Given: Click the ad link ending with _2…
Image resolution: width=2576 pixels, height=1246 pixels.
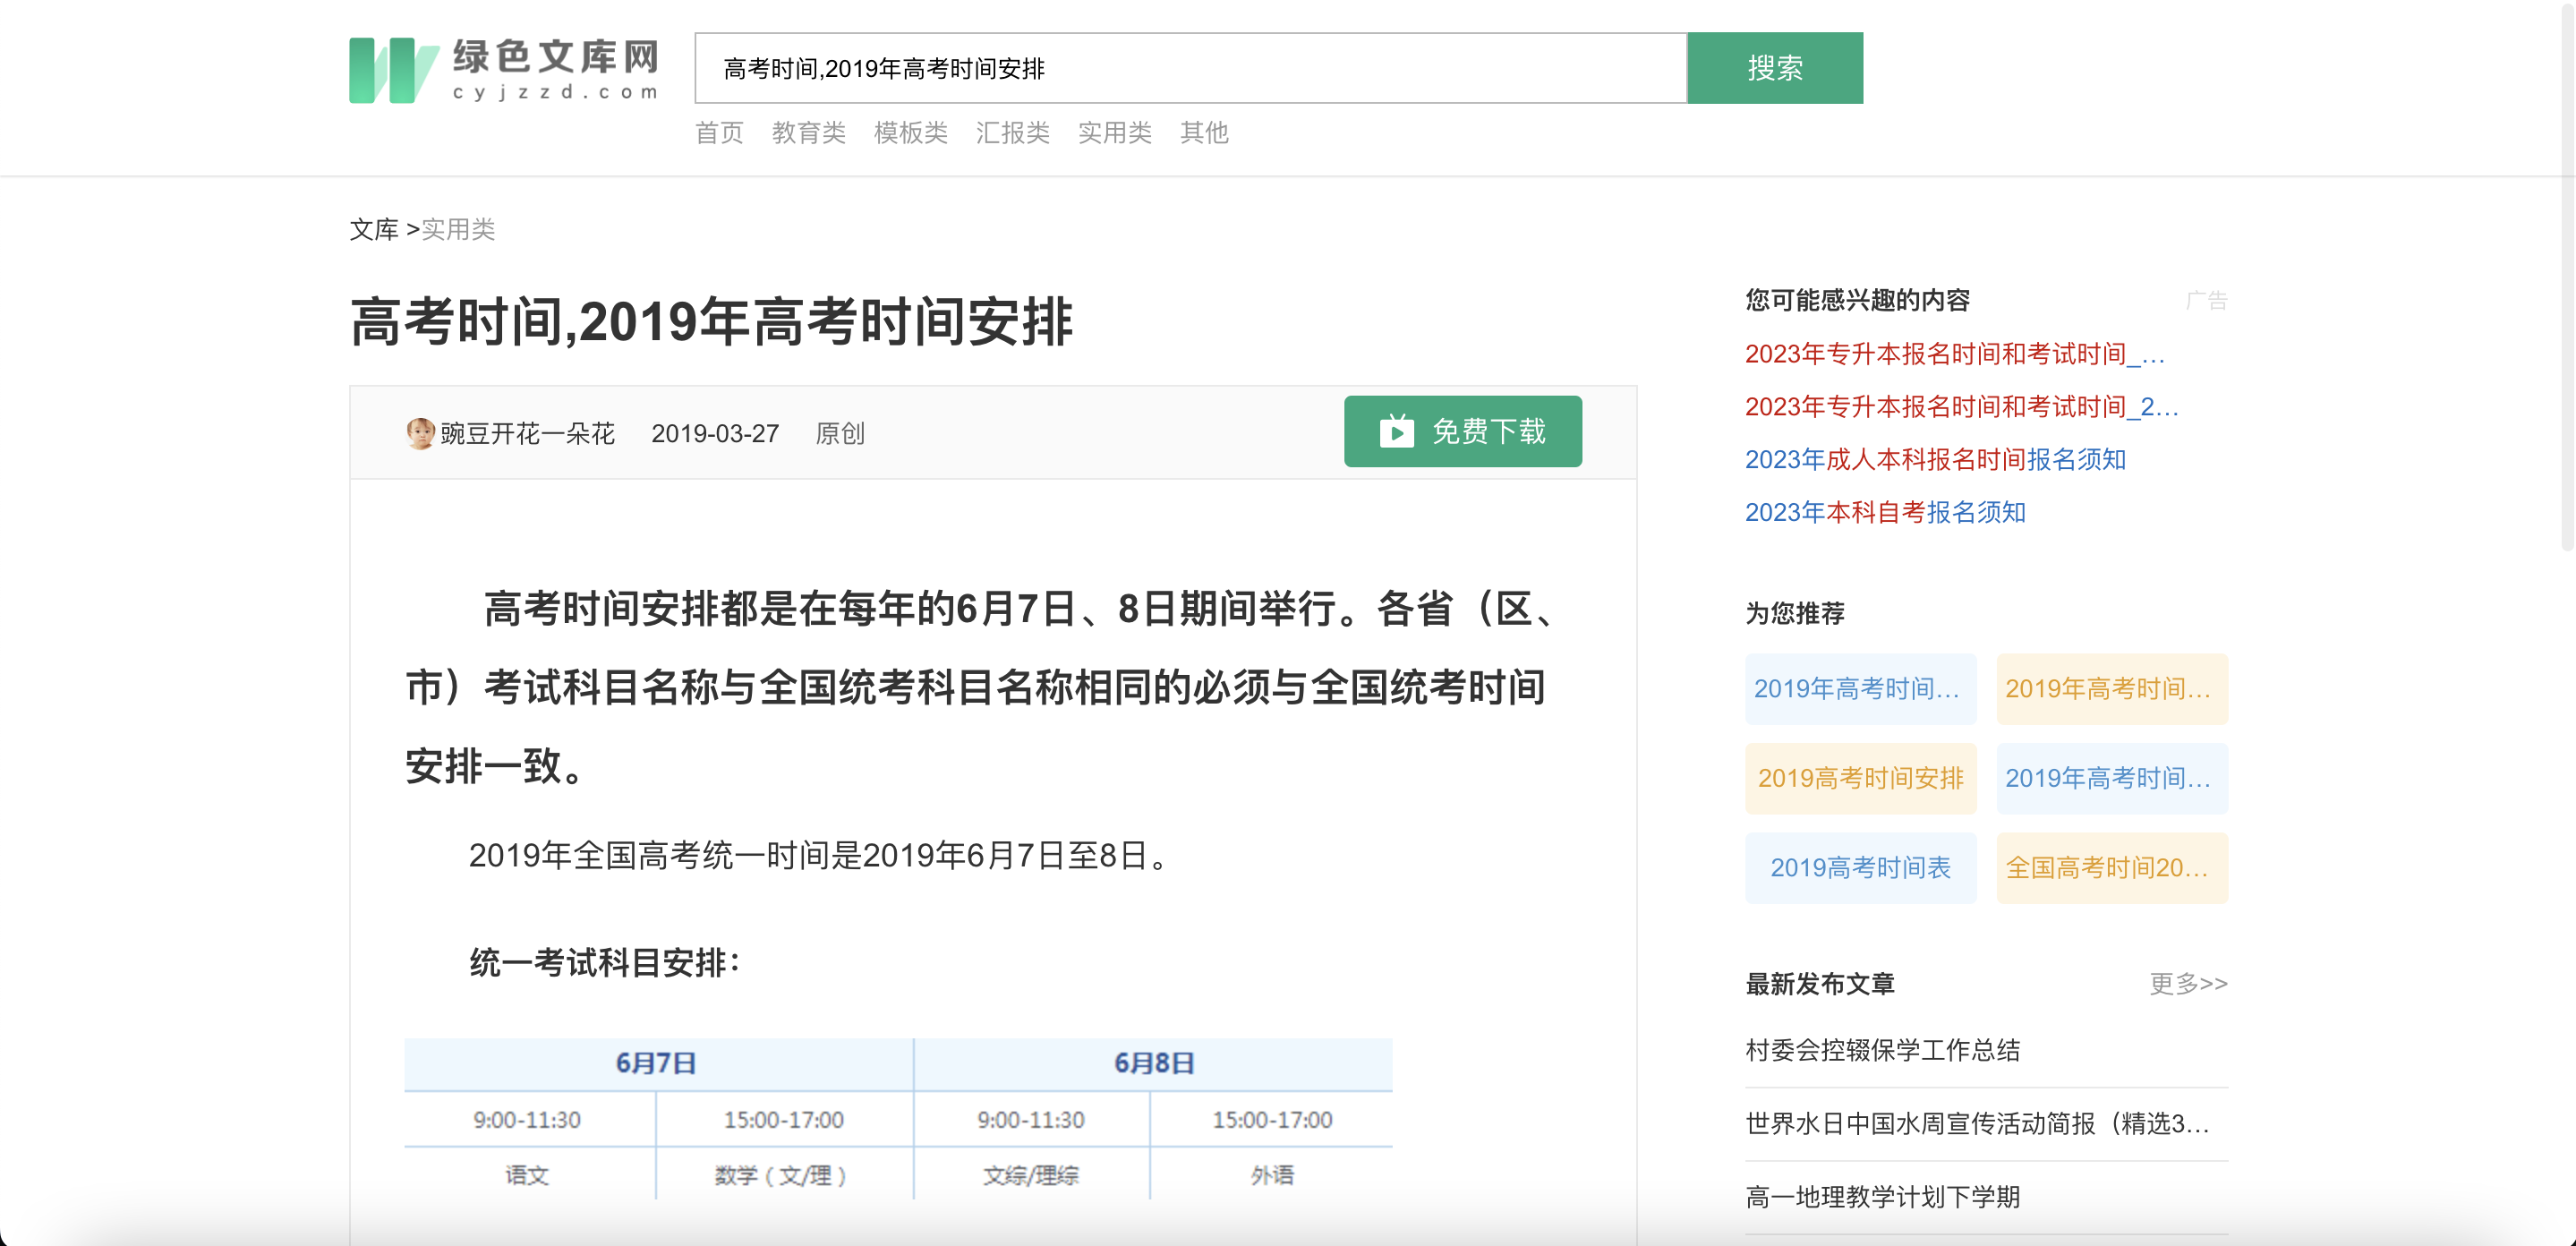Looking at the screenshot, I should (x=1960, y=407).
